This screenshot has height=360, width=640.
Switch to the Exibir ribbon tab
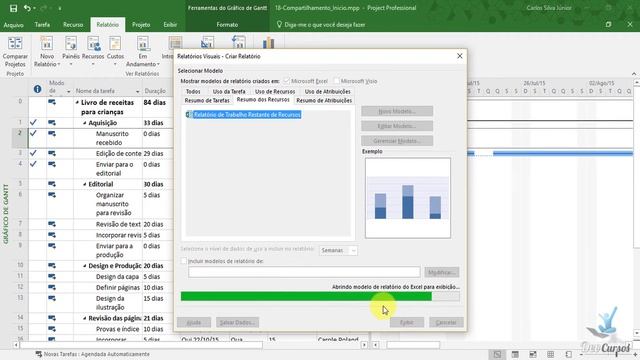170,25
